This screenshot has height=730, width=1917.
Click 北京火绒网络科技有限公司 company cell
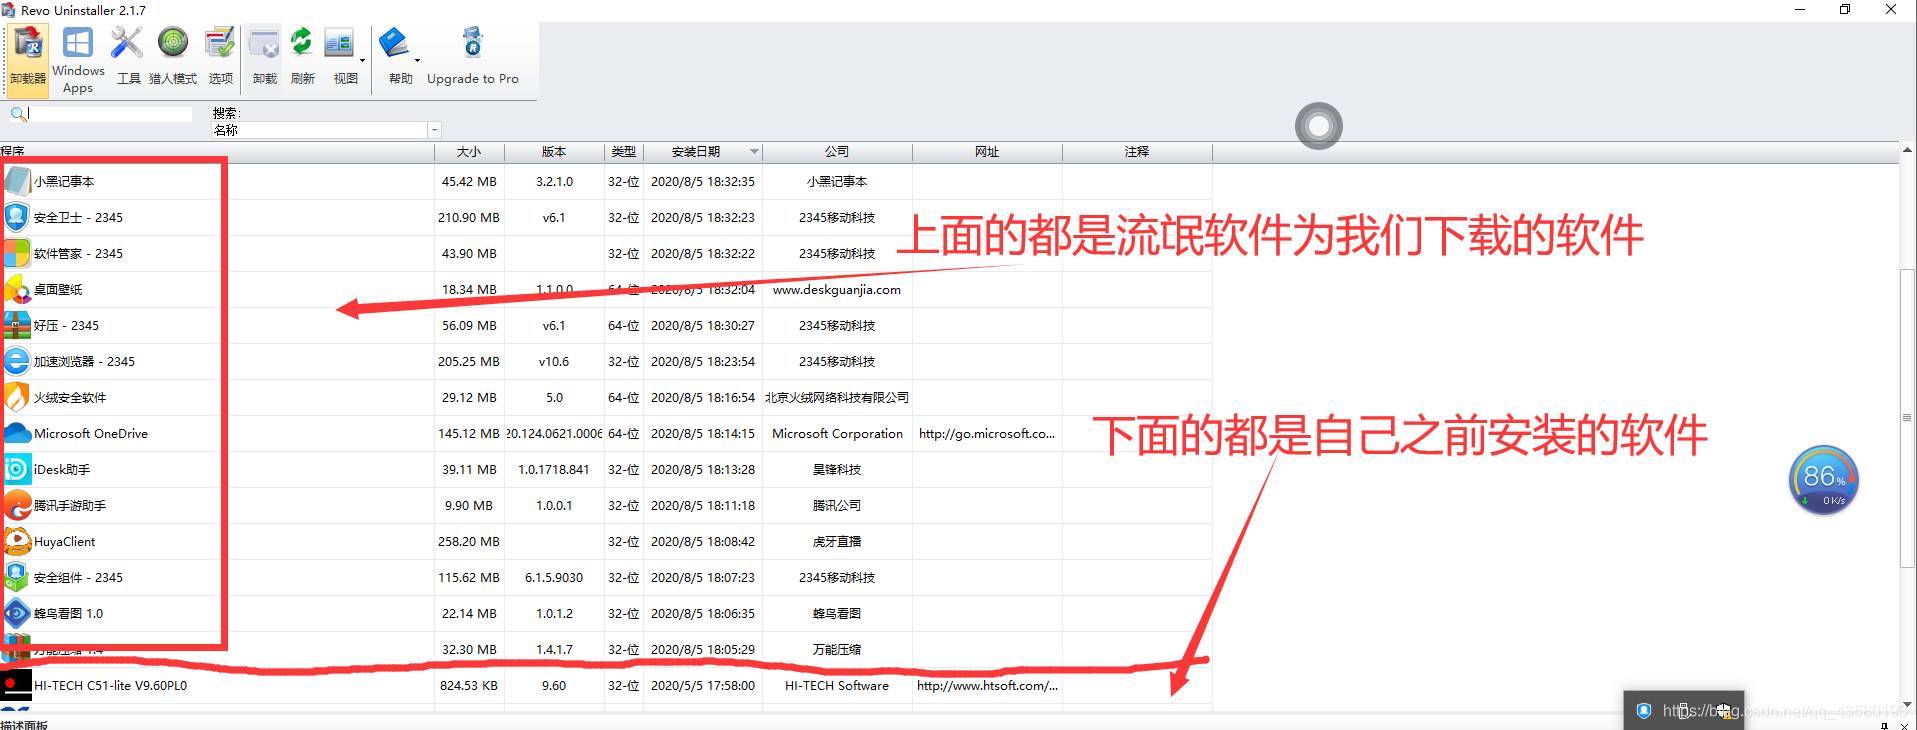[x=837, y=398]
